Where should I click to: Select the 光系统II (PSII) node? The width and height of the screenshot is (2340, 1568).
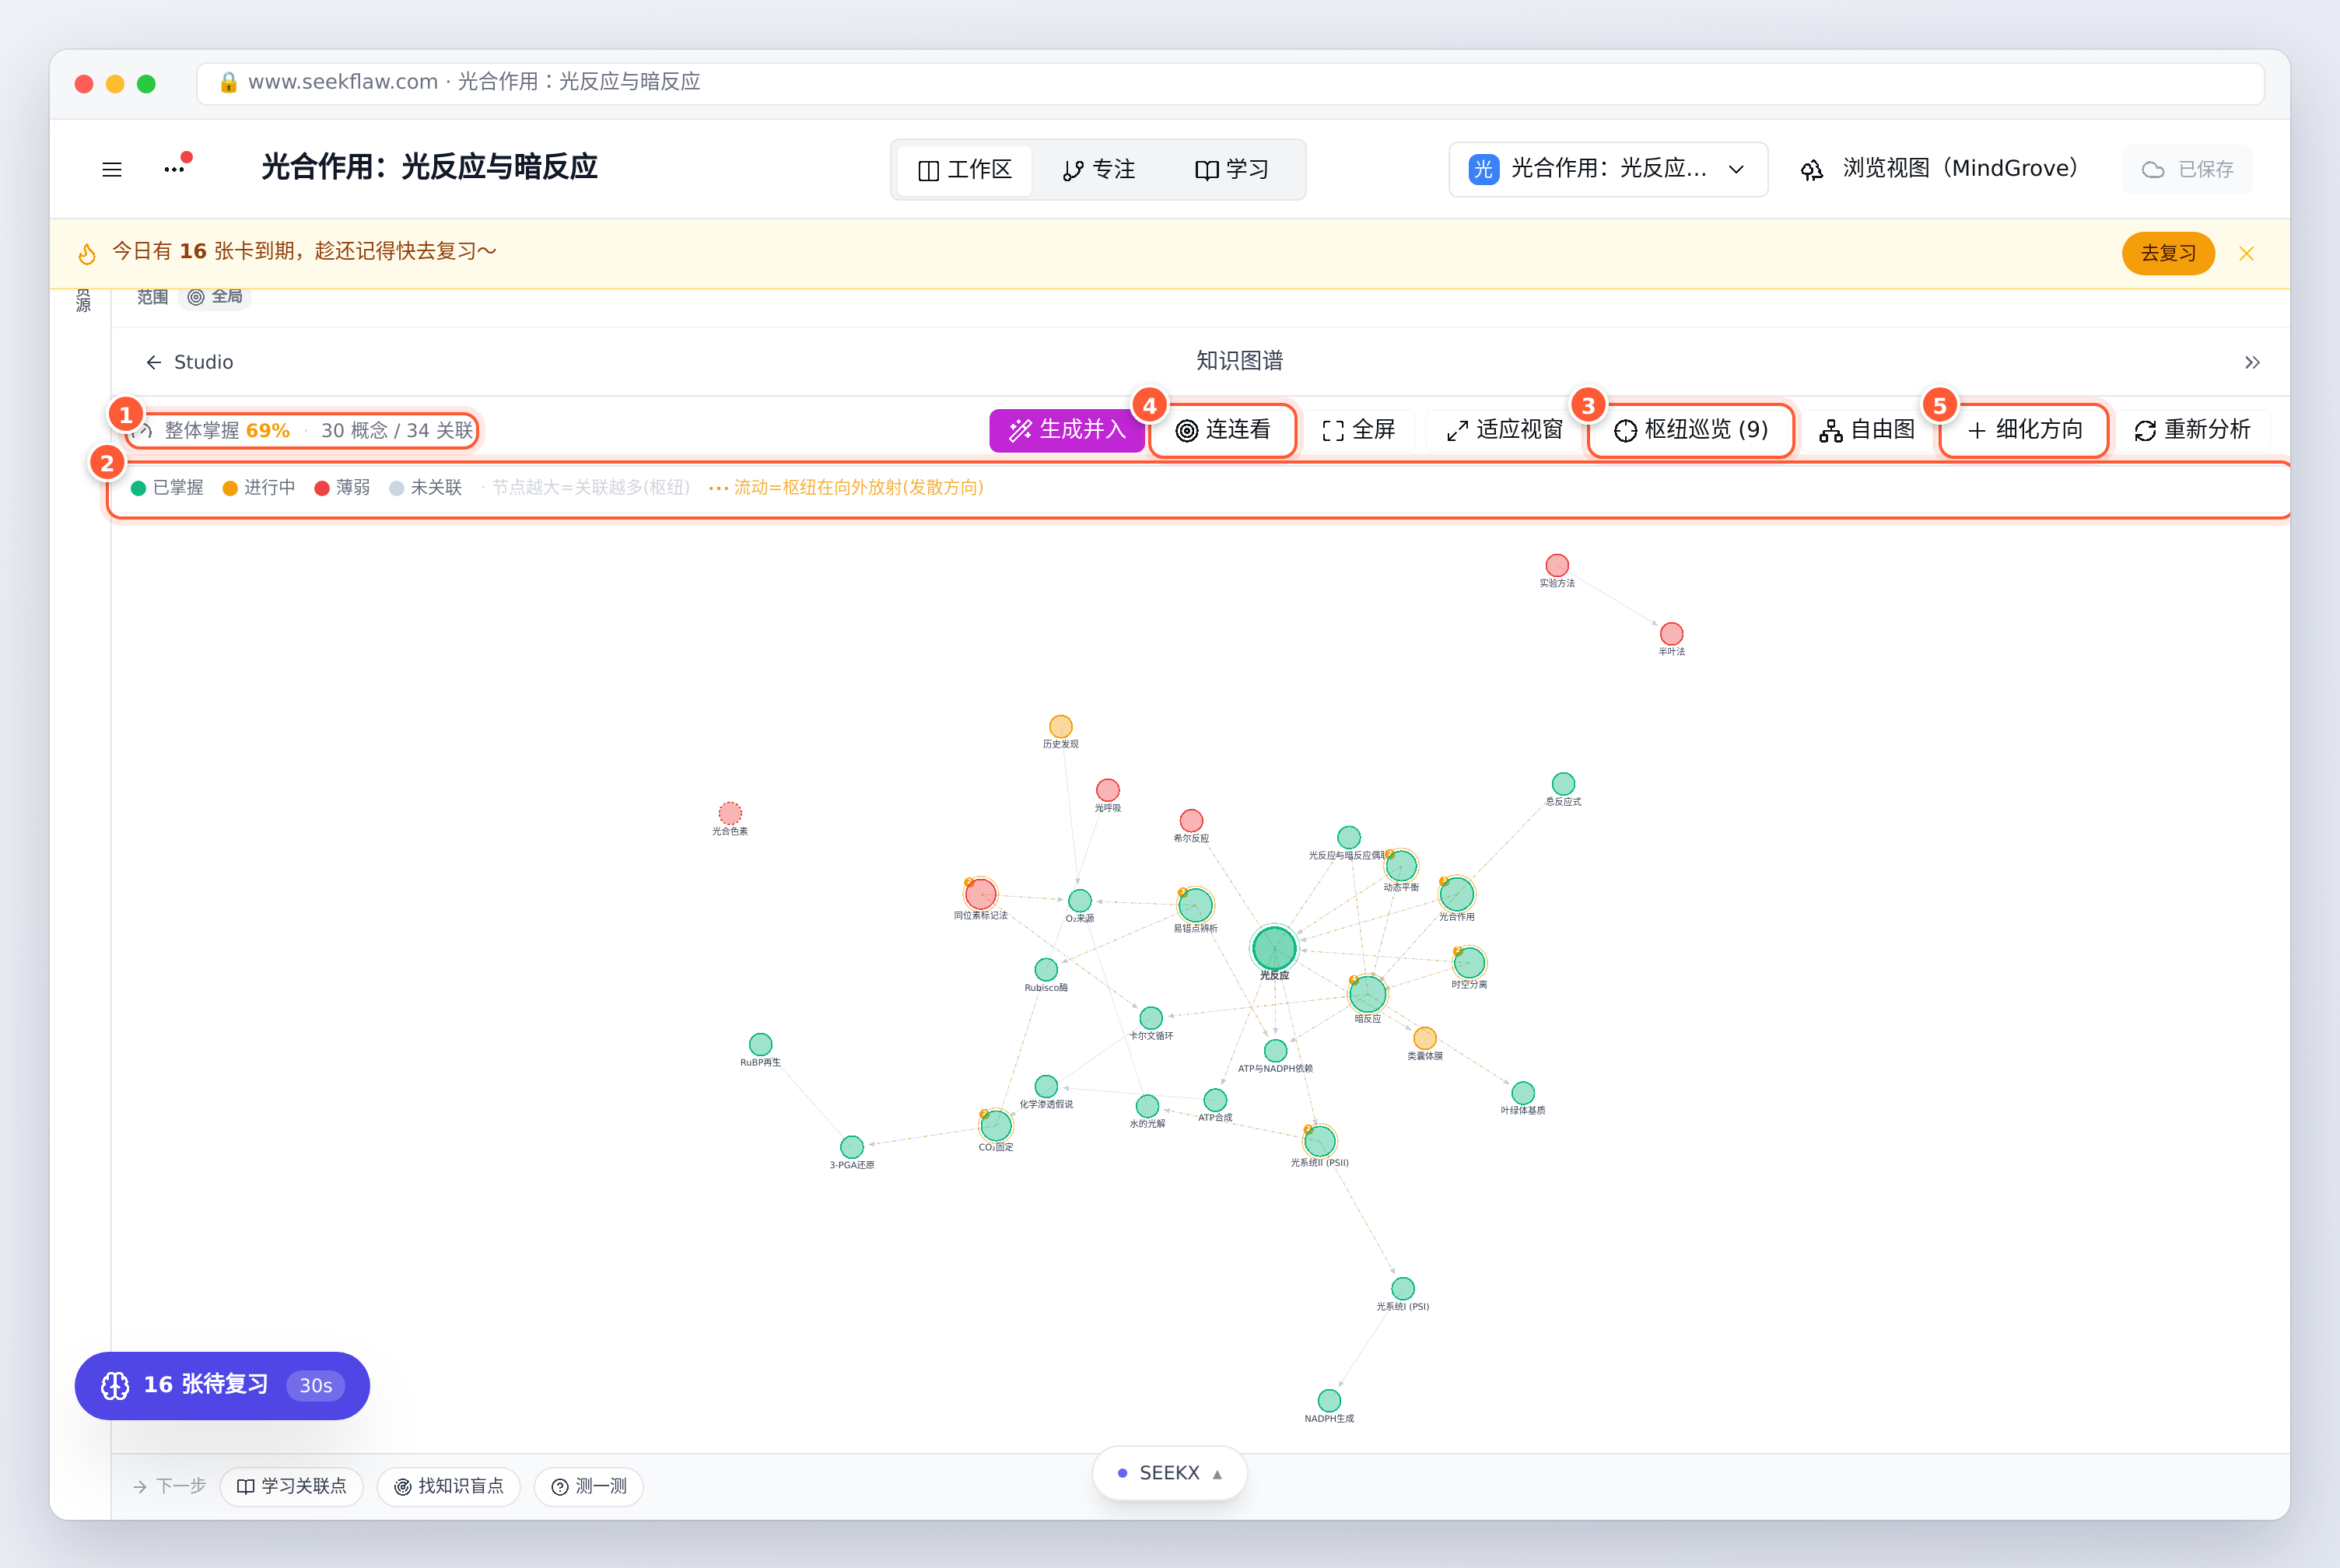(x=1319, y=1141)
